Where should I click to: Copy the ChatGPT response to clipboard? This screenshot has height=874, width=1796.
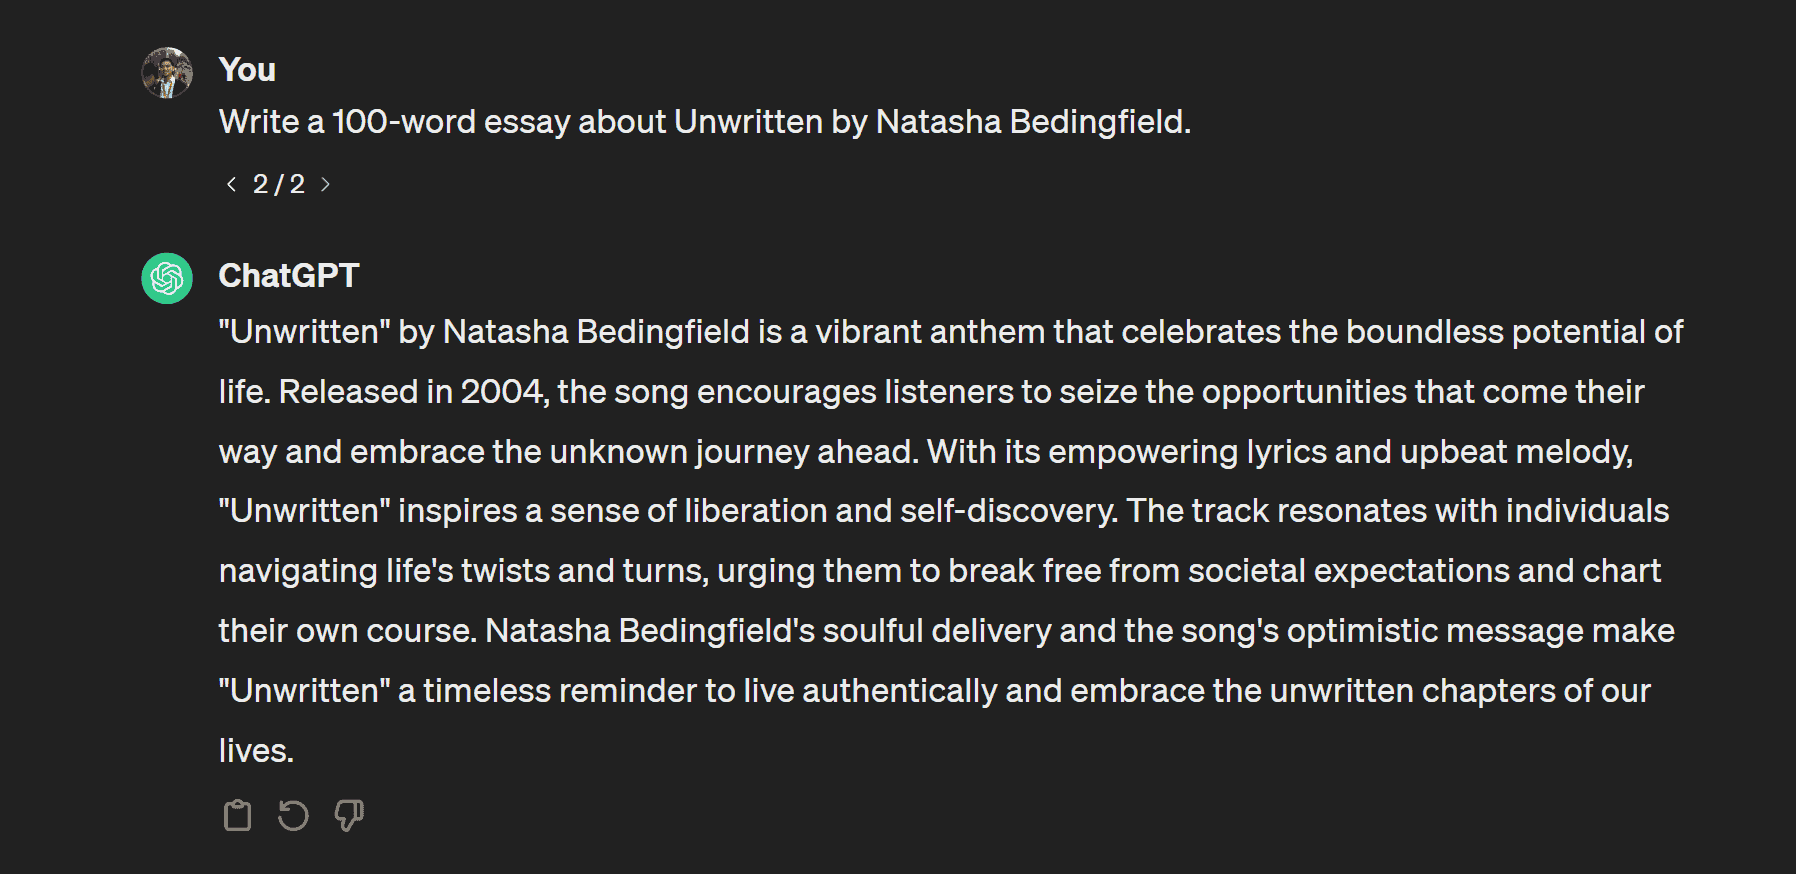(237, 816)
